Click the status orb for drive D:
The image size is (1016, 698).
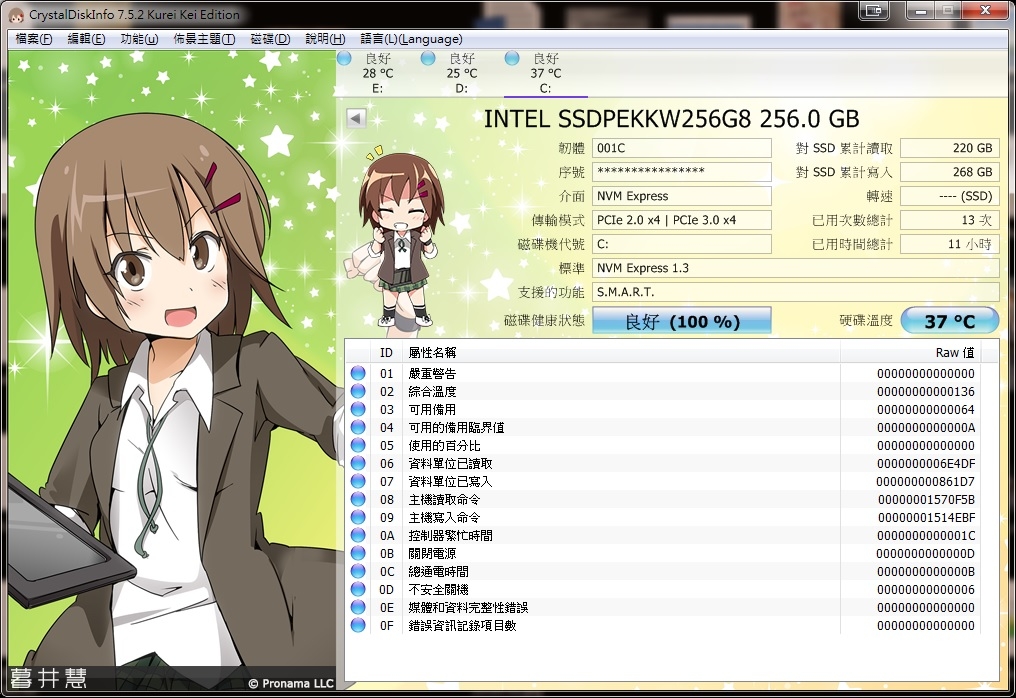pos(428,58)
